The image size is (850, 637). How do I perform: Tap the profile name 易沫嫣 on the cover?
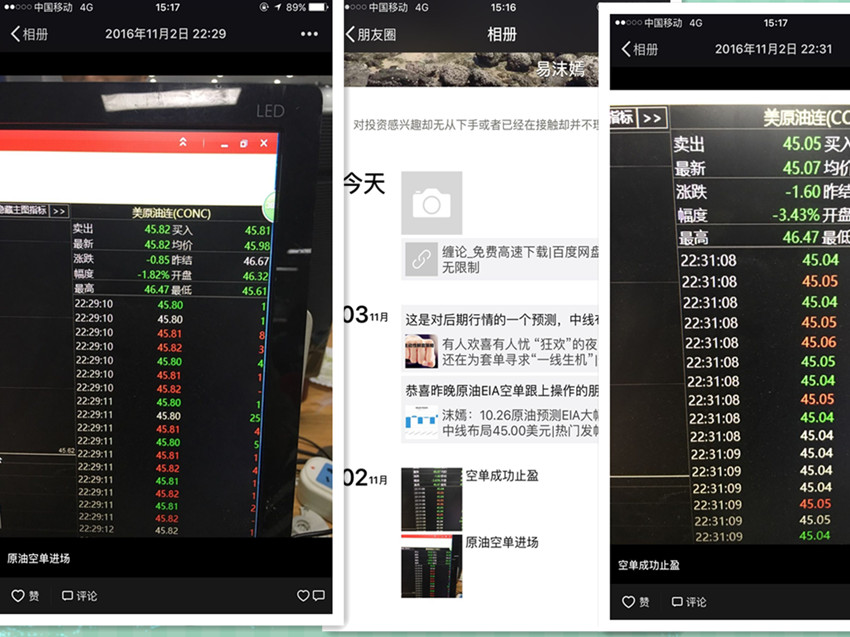click(561, 69)
